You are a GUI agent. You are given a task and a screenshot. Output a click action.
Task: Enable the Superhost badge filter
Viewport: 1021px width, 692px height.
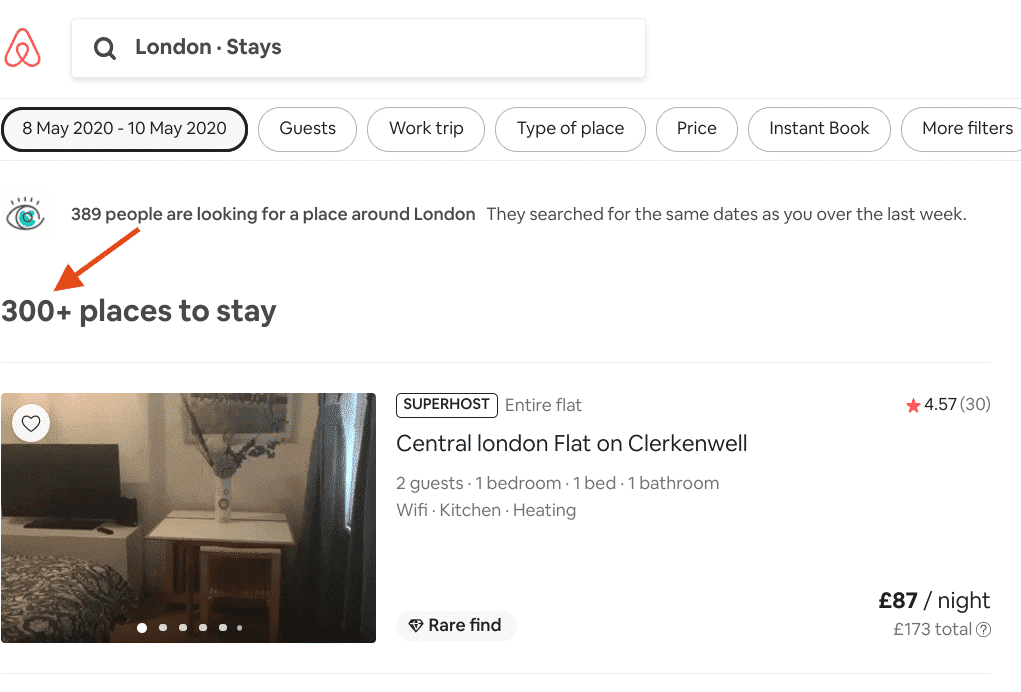pyautogui.click(x=446, y=405)
